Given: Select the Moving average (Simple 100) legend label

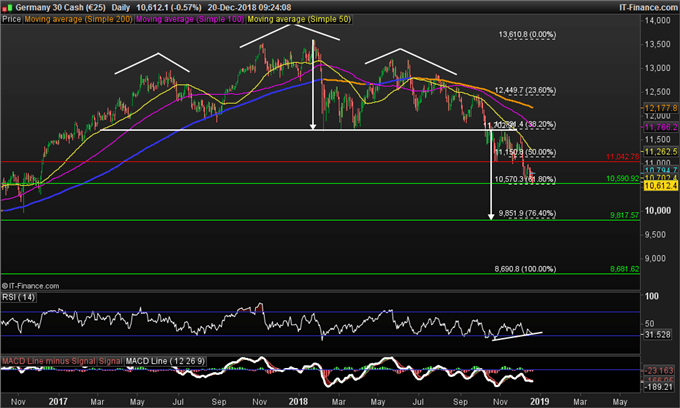Looking at the screenshot, I should click(190, 19).
